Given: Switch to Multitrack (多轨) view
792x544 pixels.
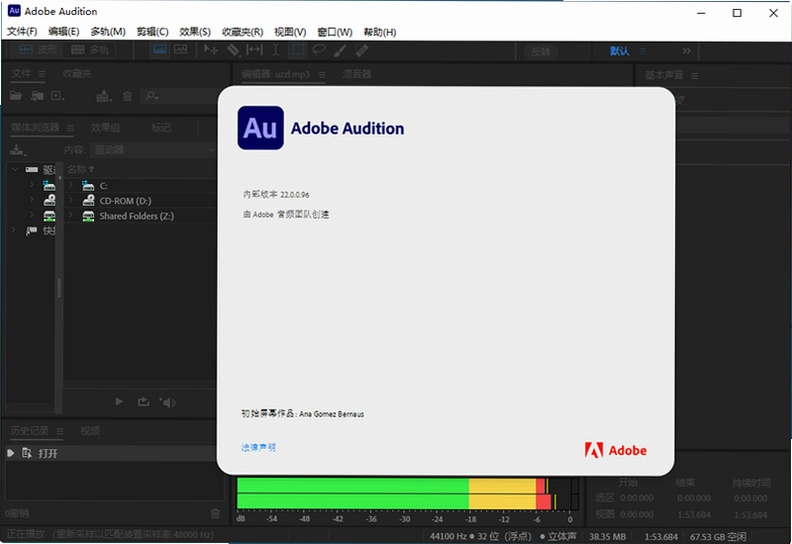Looking at the screenshot, I should click(x=90, y=50).
